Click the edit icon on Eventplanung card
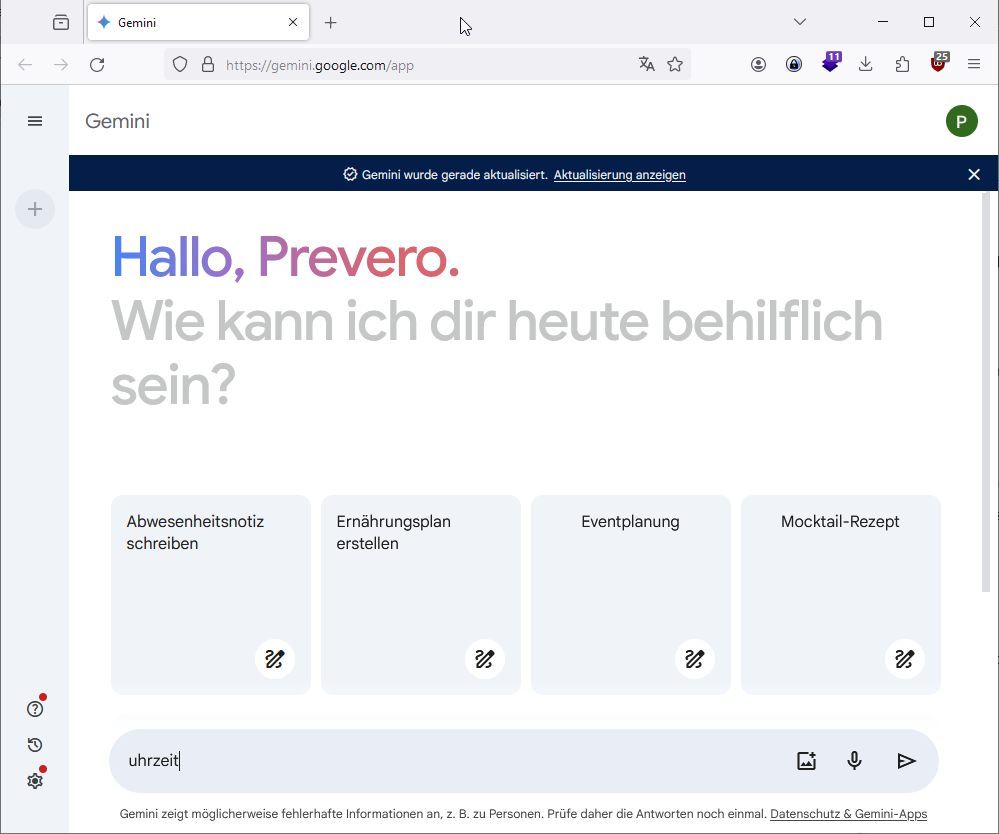This screenshot has height=834, width=999. coord(694,659)
